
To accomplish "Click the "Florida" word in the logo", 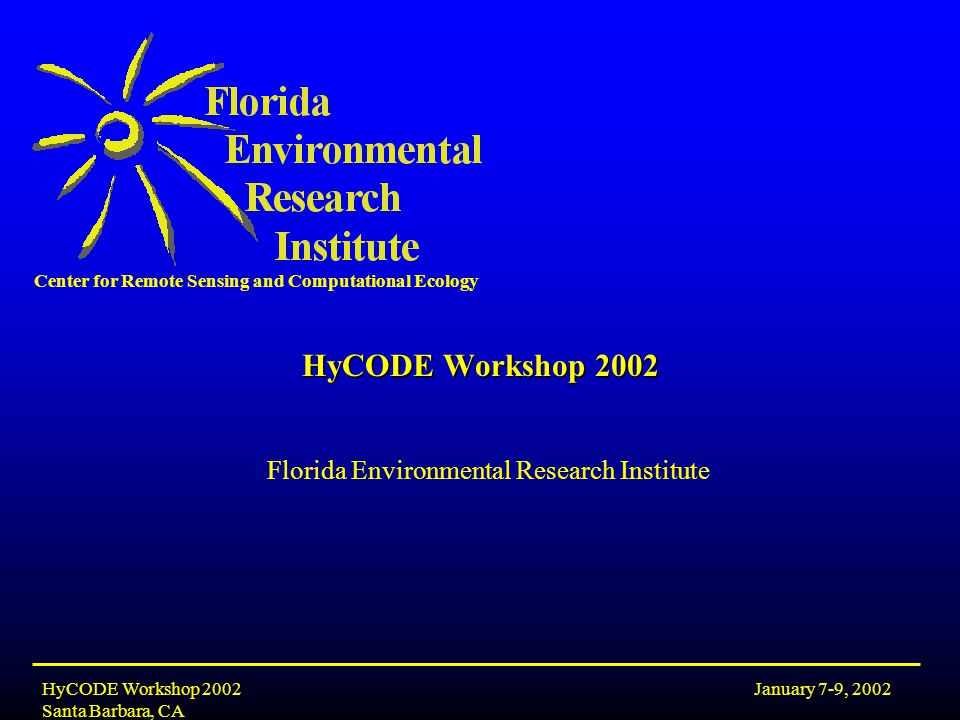I will click(x=268, y=102).
